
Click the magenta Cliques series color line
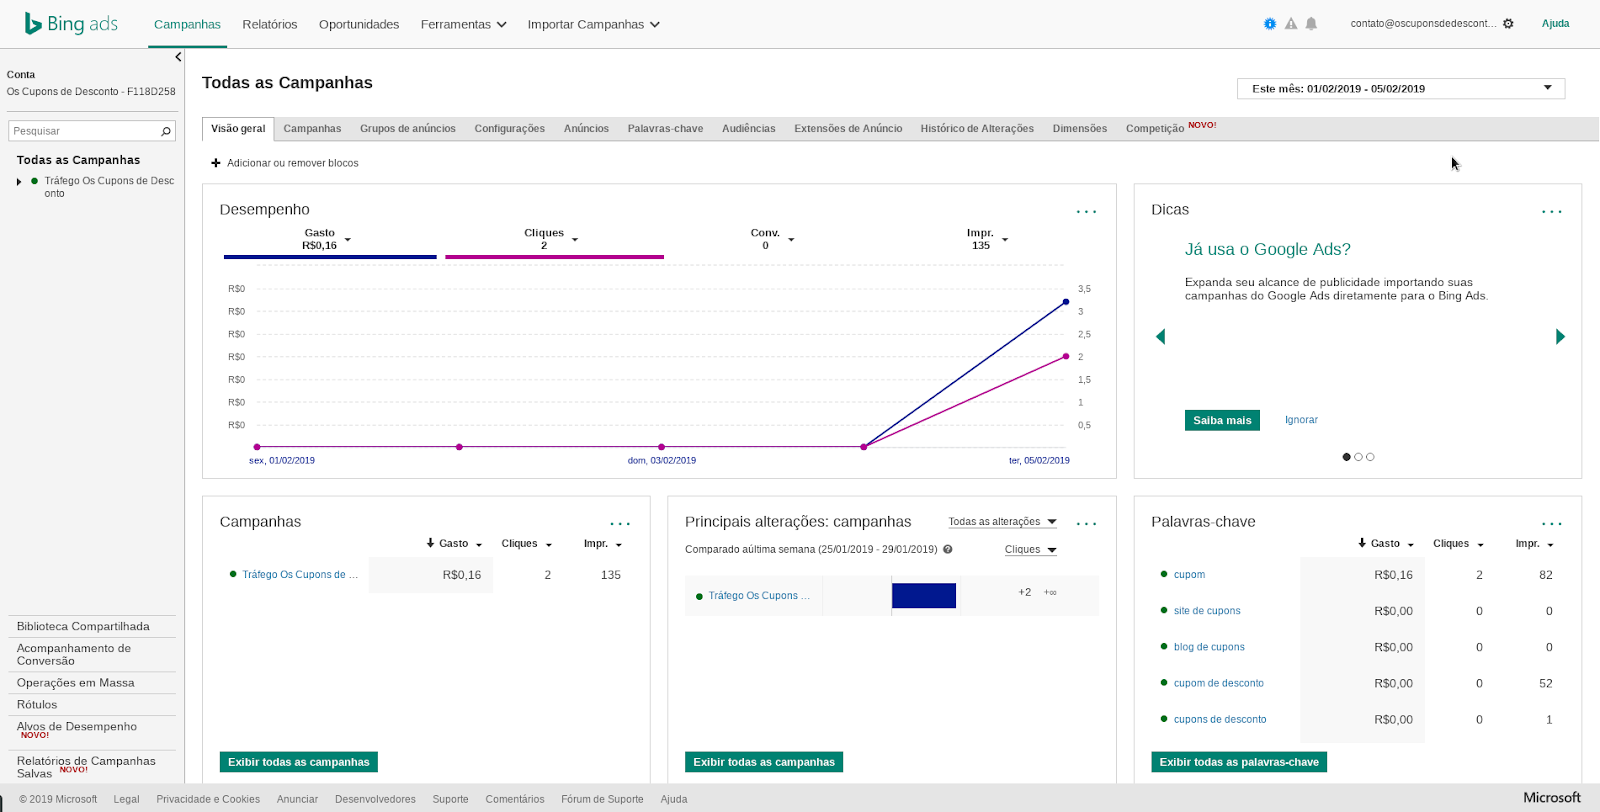coord(554,257)
